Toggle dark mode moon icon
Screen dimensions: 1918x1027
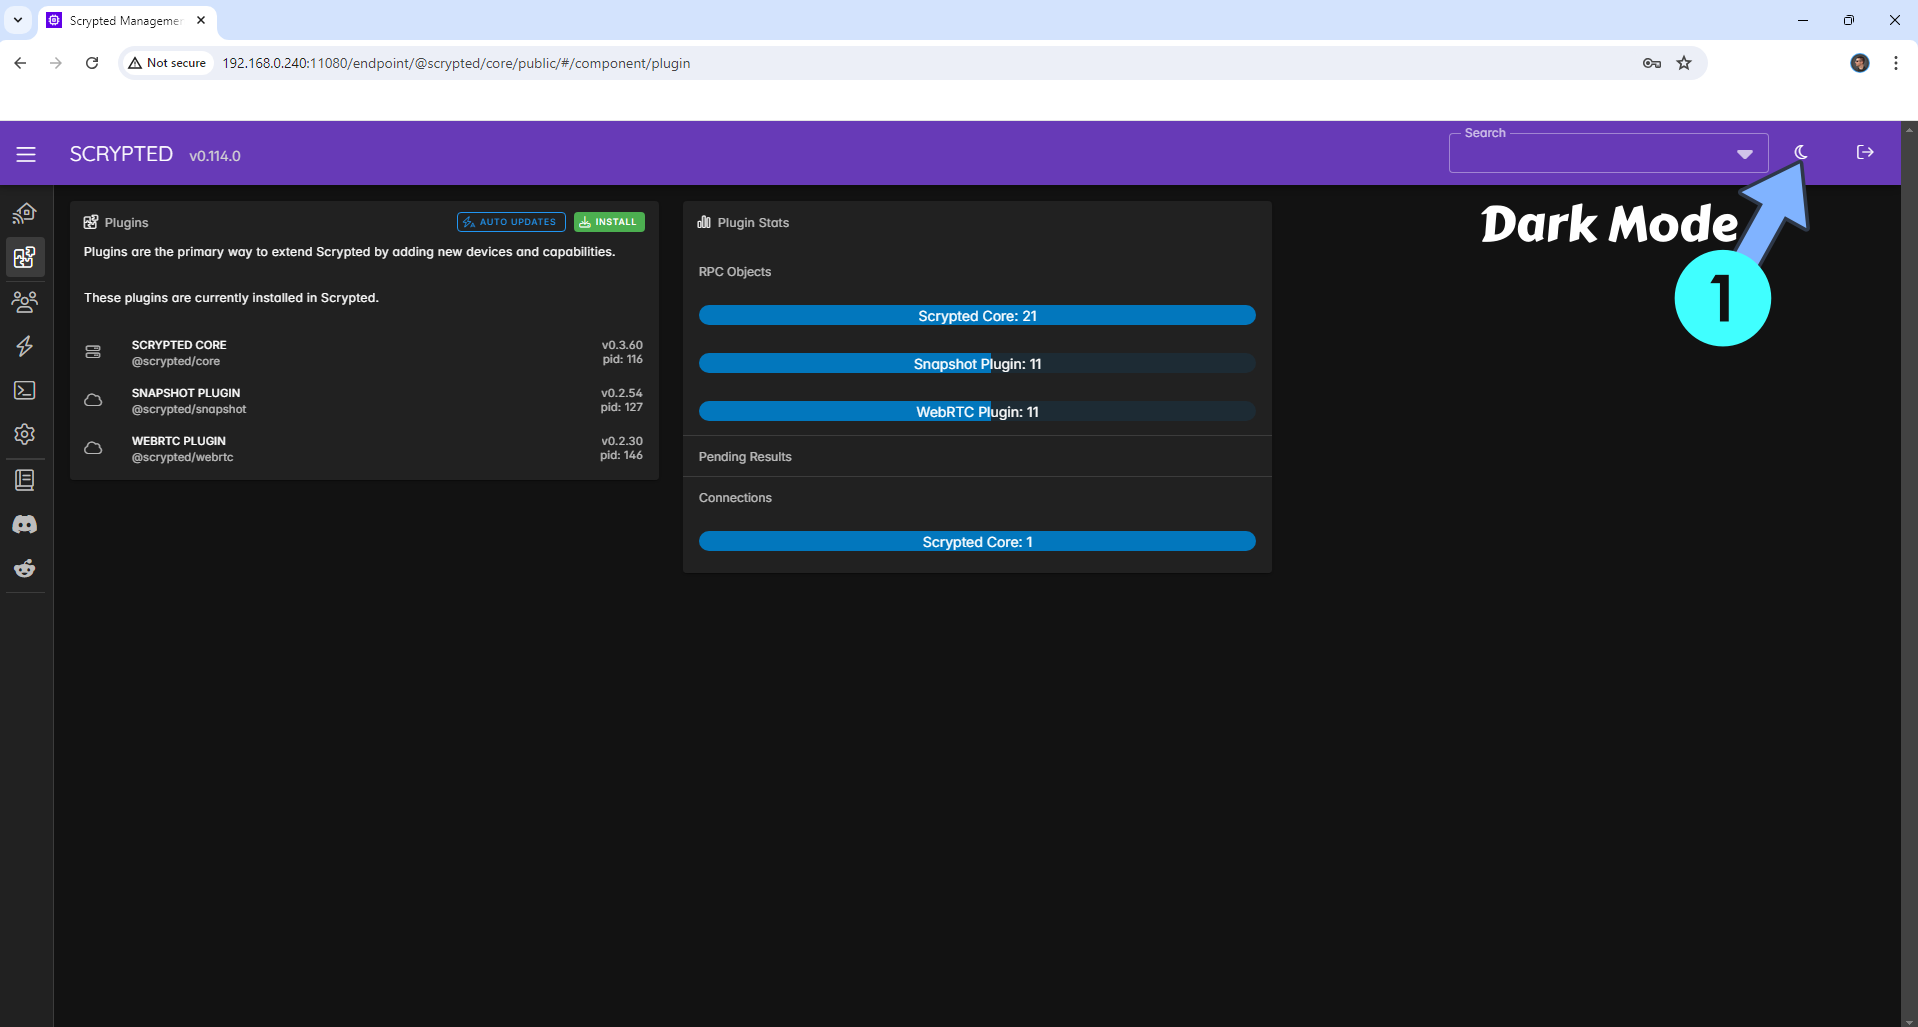(x=1801, y=152)
